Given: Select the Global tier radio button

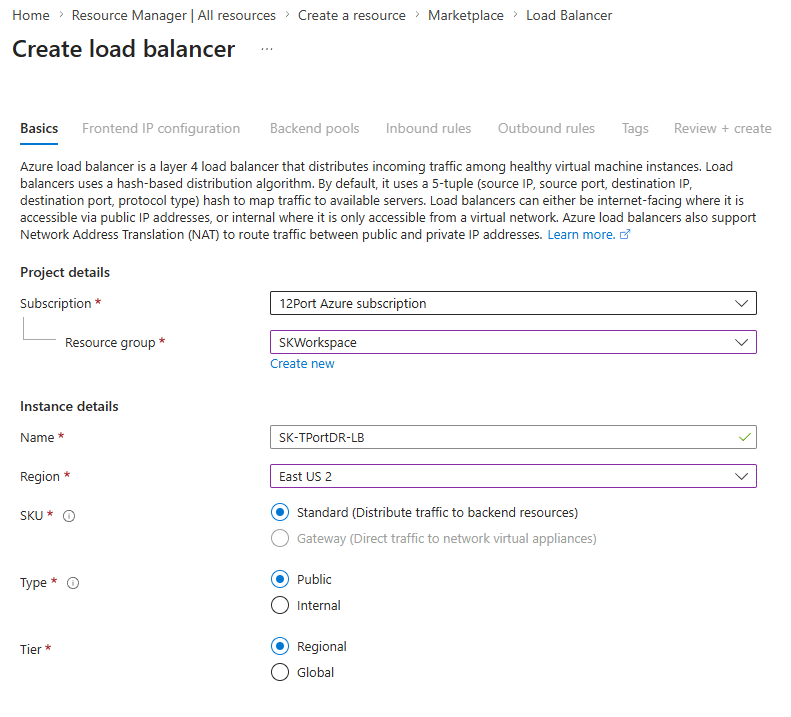Looking at the screenshot, I should pos(280,672).
